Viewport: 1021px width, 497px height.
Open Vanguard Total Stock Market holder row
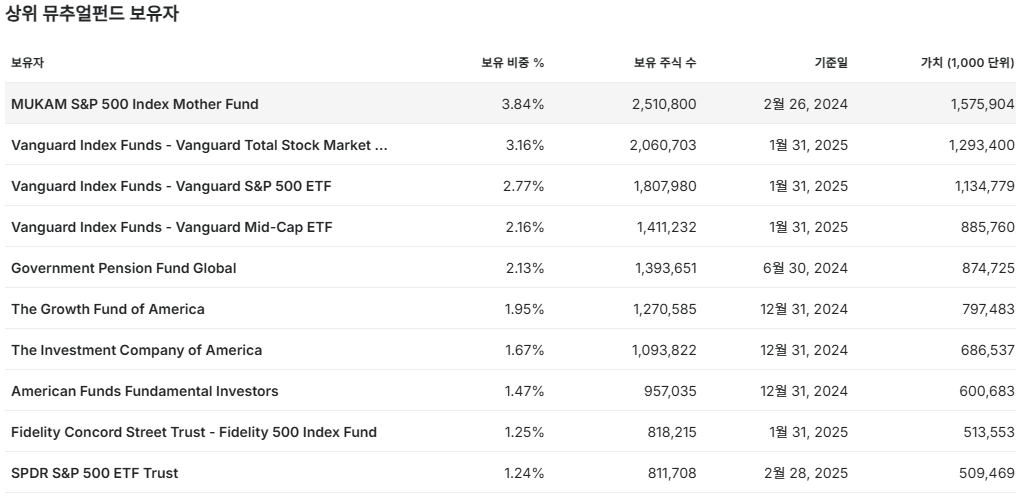199,145
